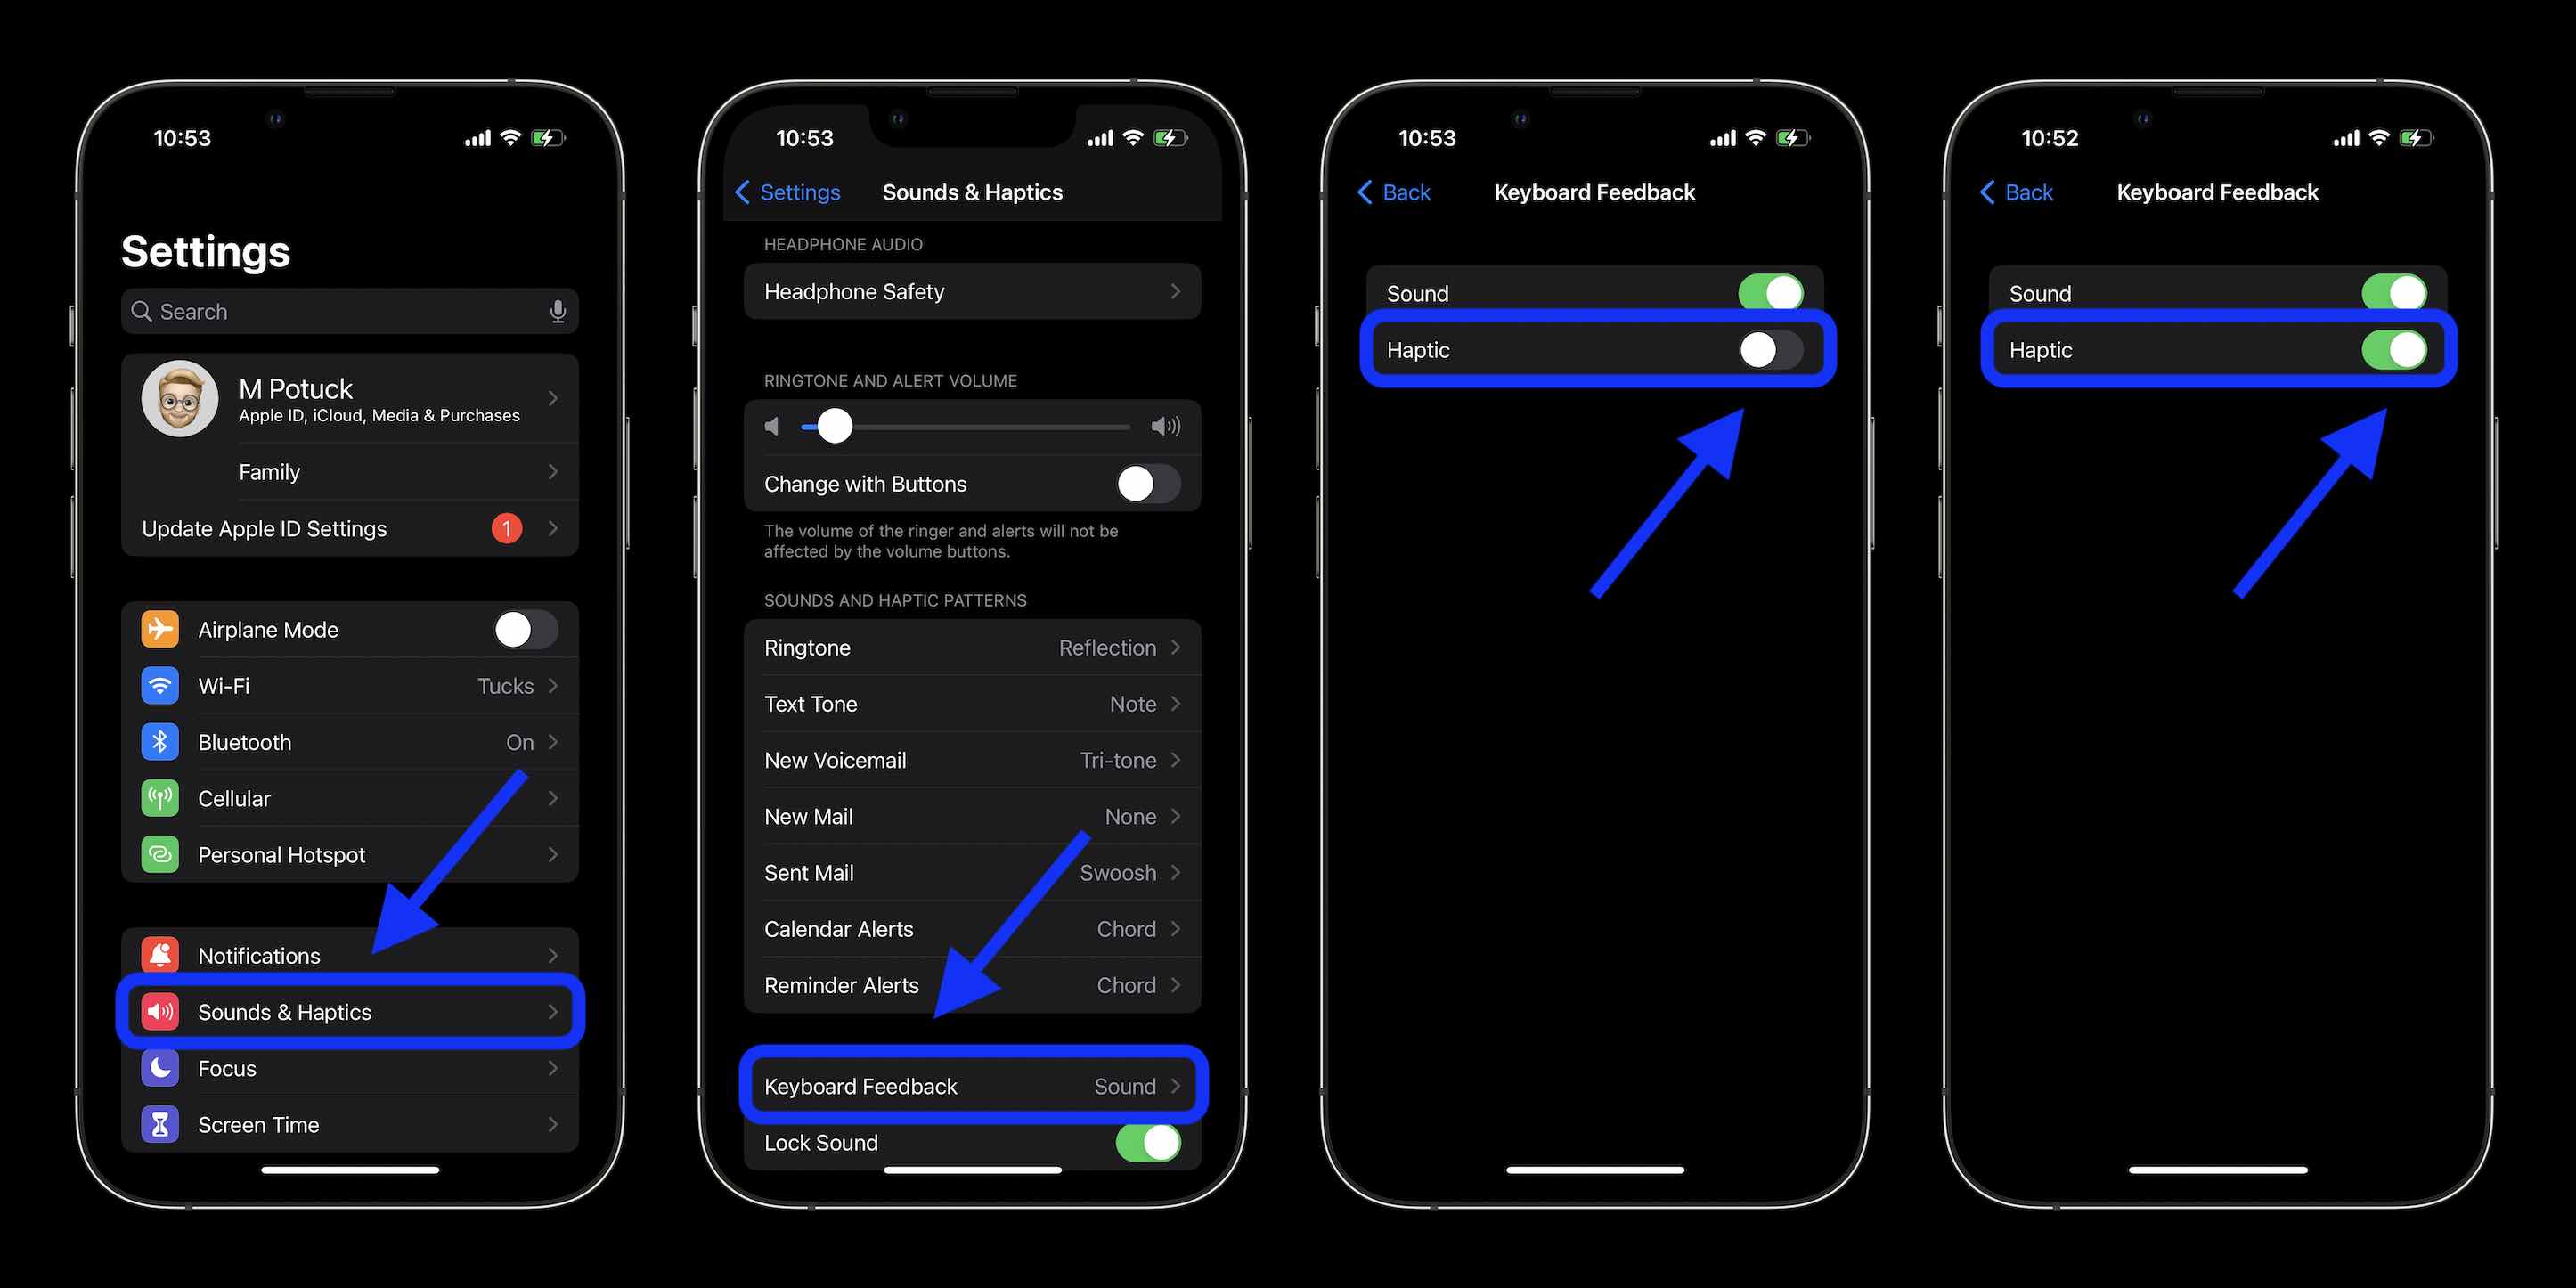The height and width of the screenshot is (1288, 2576).
Task: Tap the Wi-Fi settings icon
Action: pos(158,685)
